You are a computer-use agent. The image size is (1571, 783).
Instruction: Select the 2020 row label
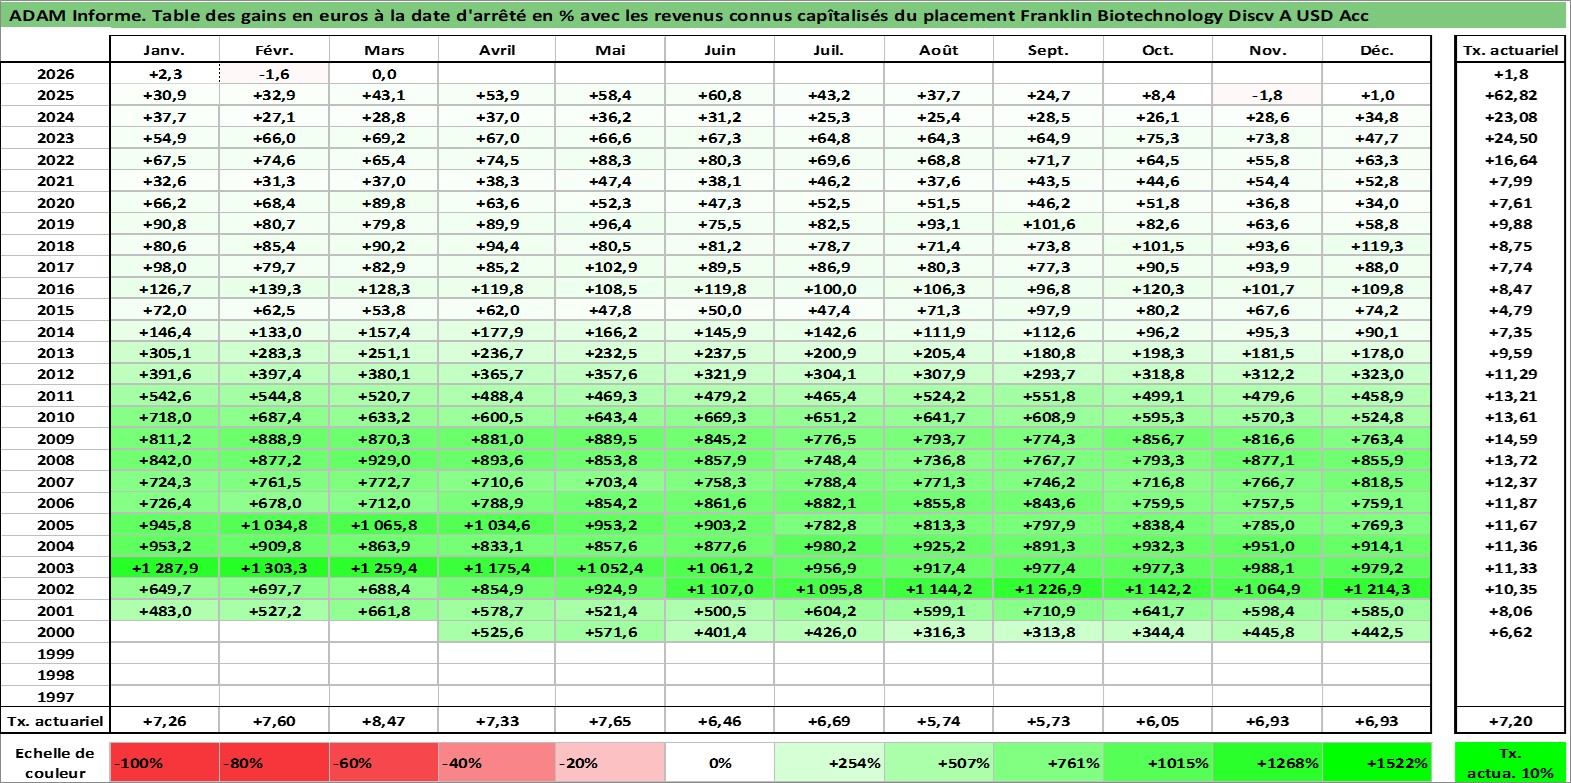(55, 203)
